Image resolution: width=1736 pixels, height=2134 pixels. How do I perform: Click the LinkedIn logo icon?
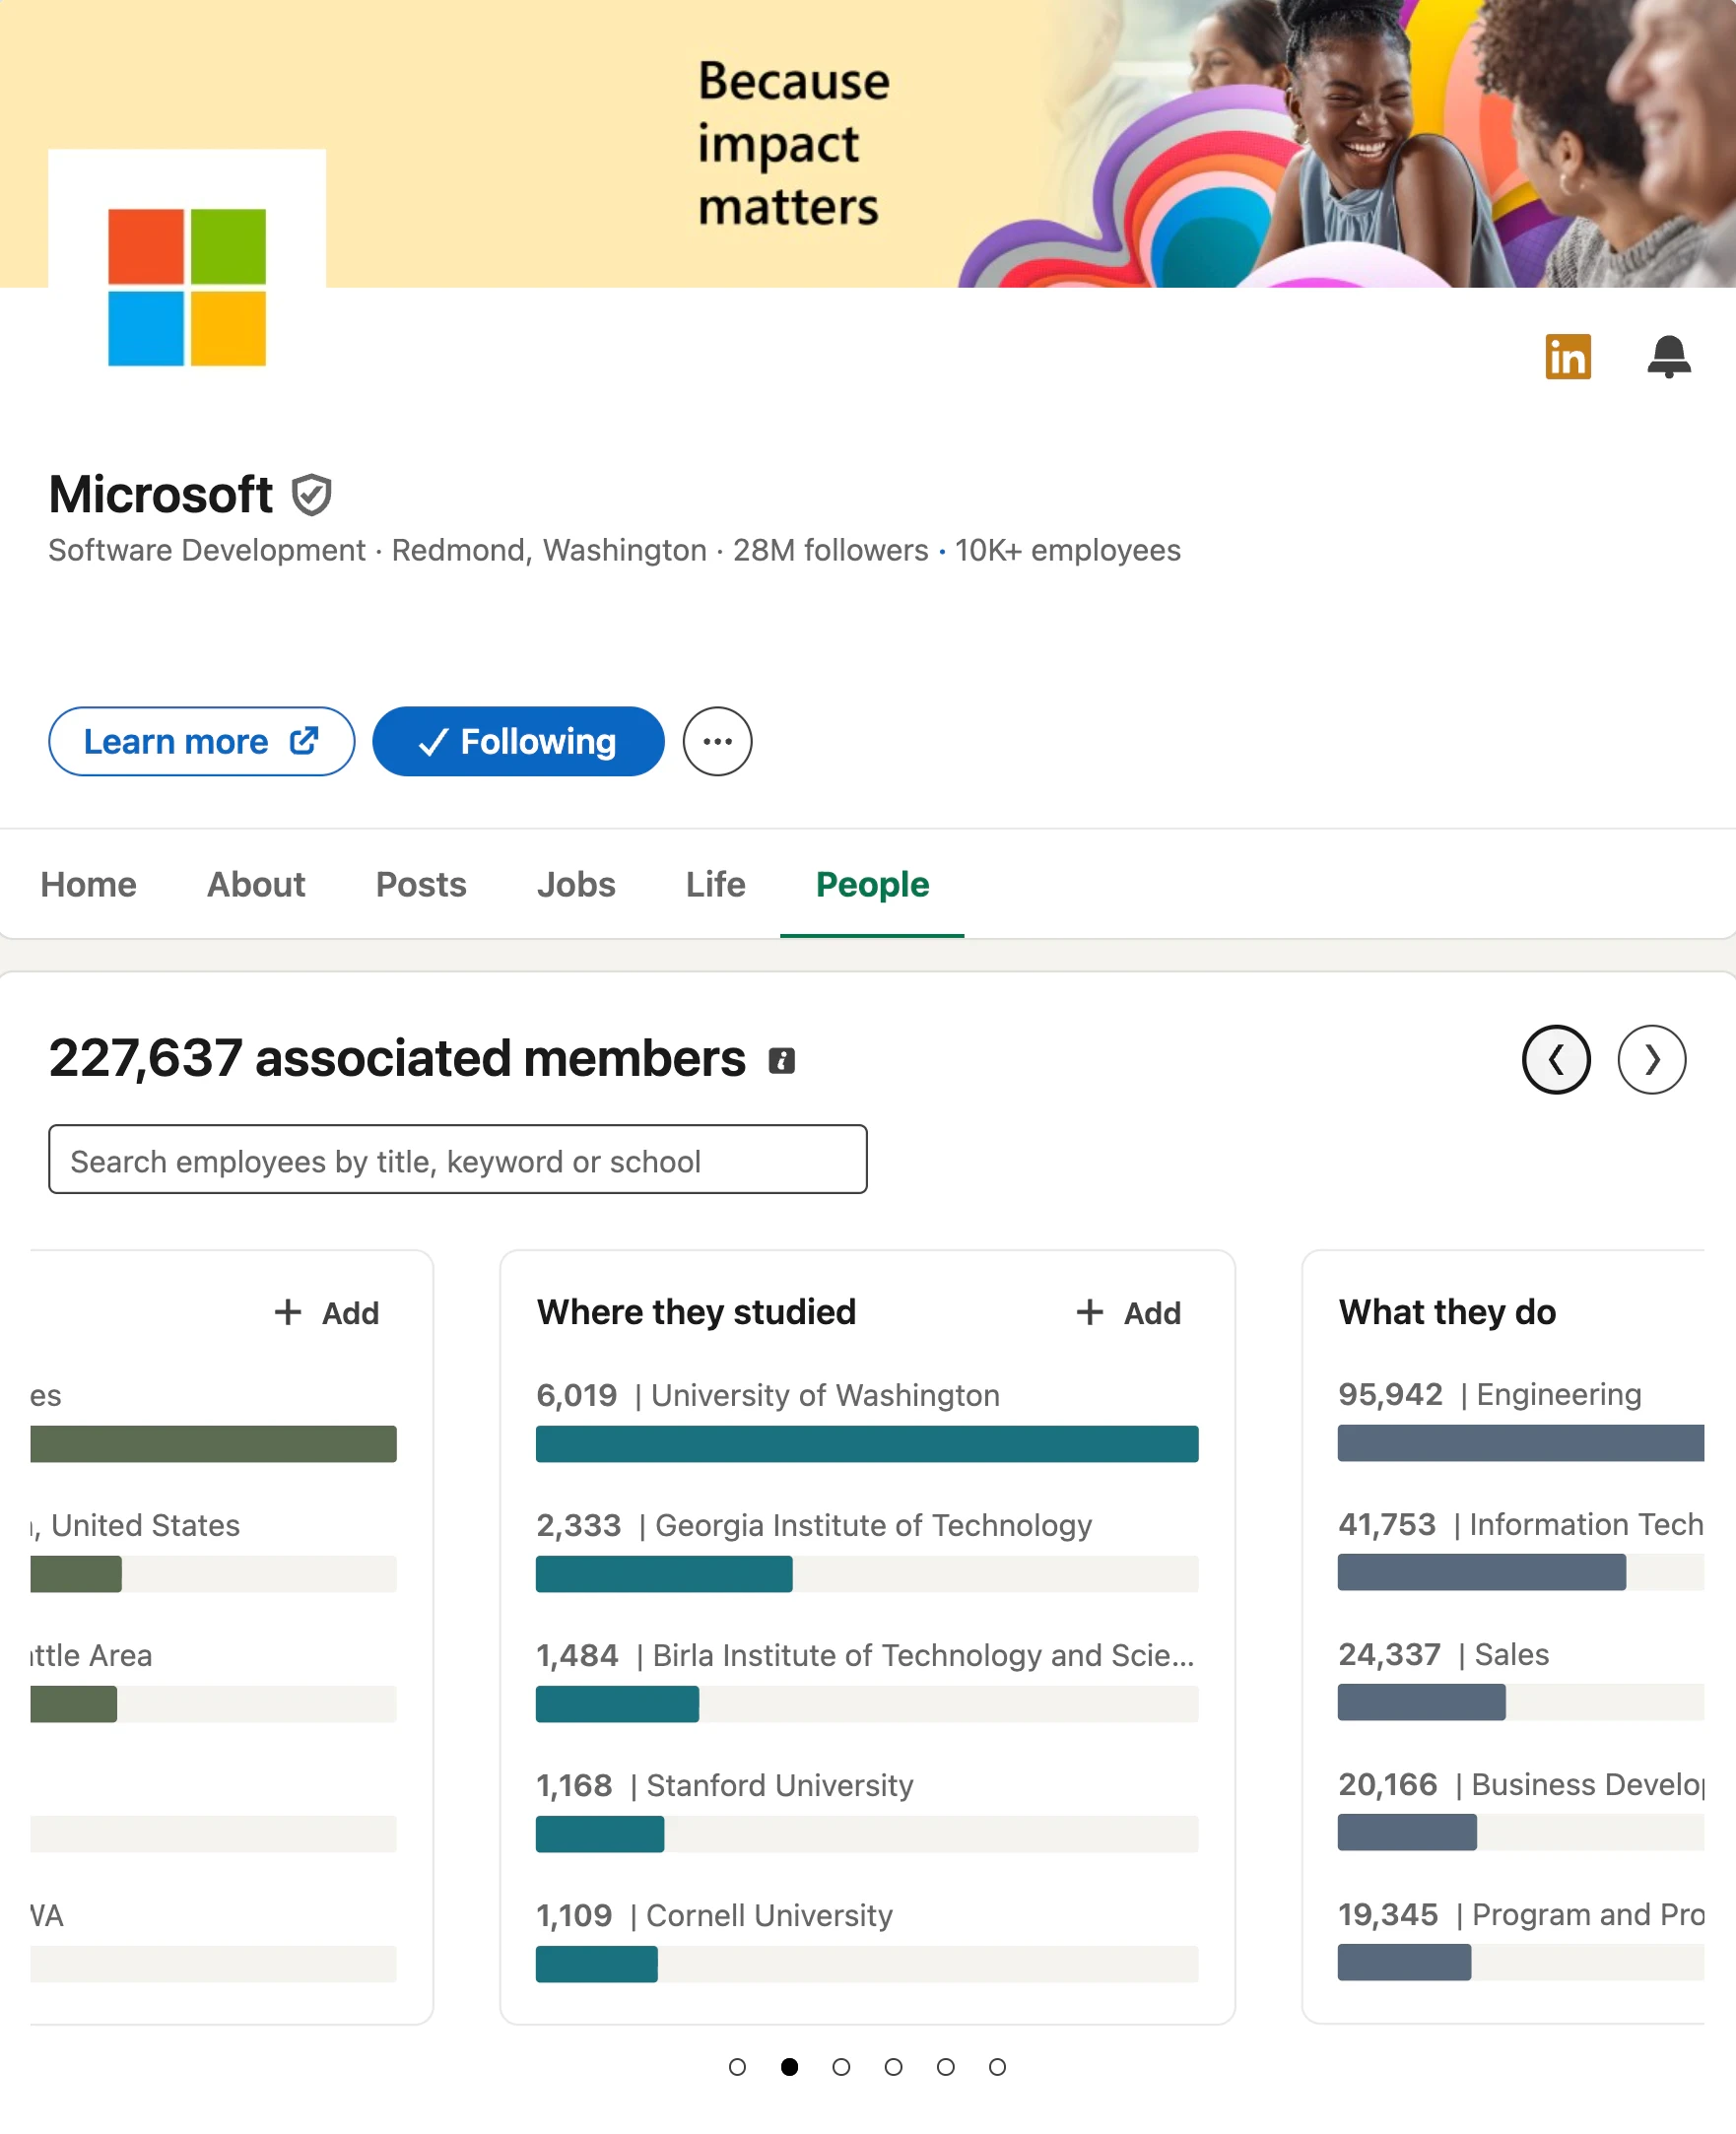(x=1567, y=357)
